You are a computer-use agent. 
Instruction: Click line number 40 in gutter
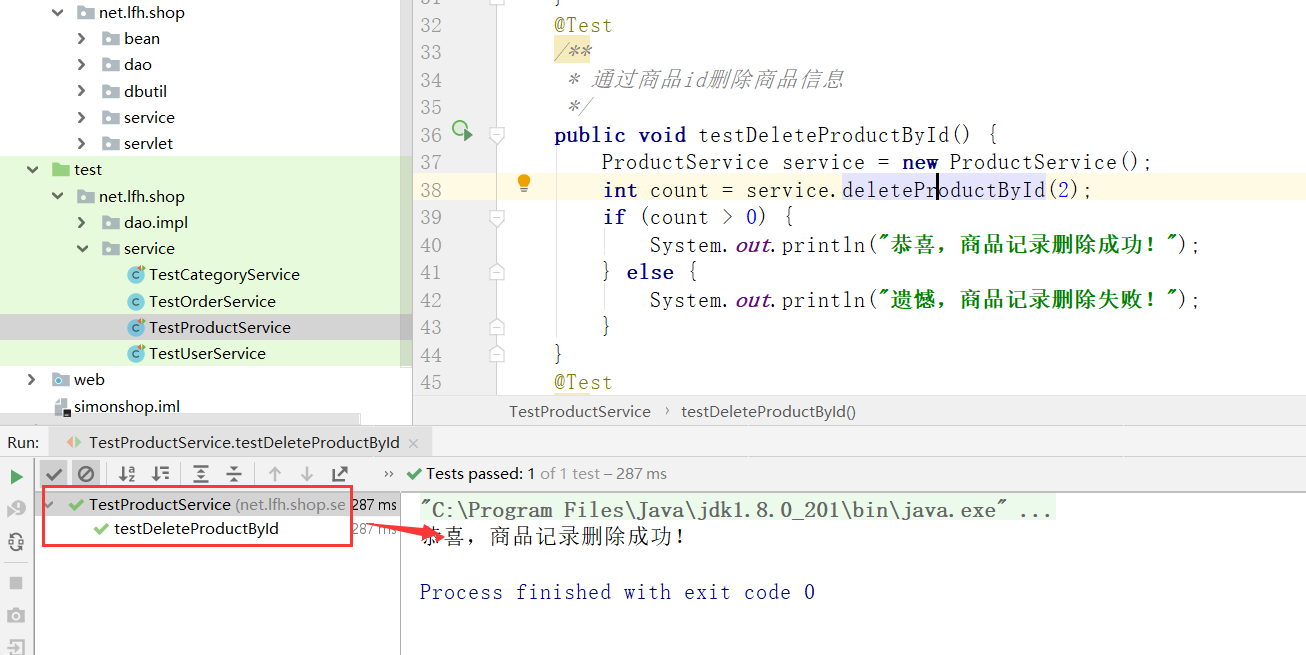tap(431, 245)
